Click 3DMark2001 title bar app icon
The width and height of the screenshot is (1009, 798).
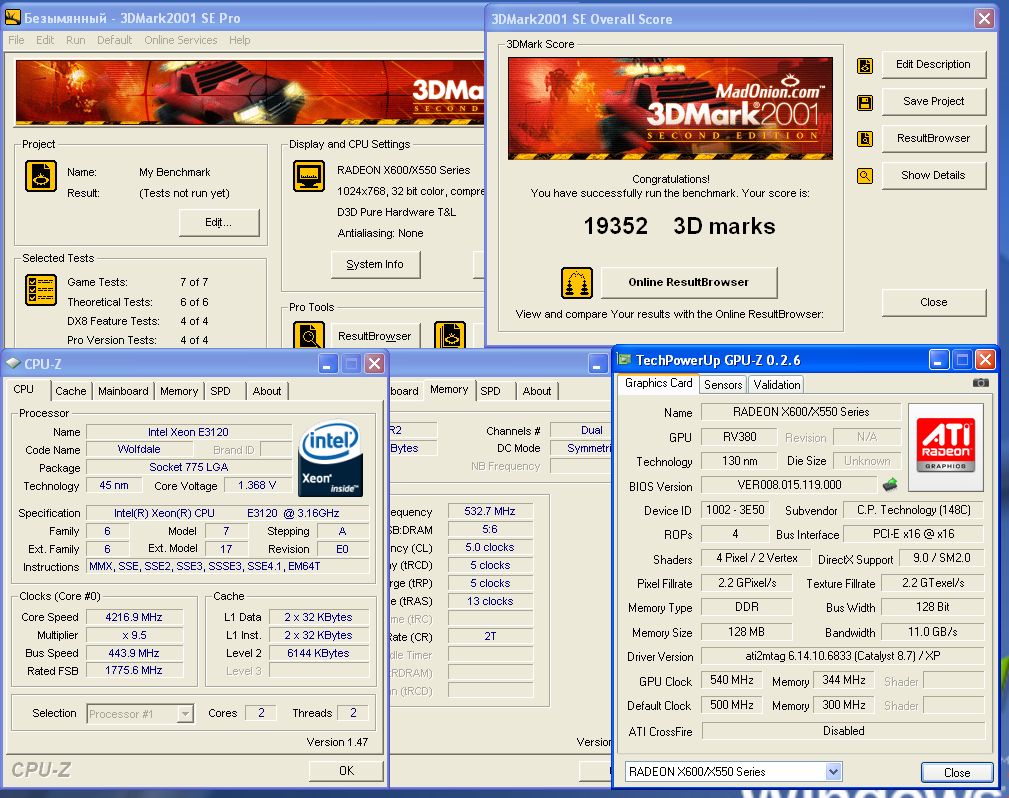(12, 17)
